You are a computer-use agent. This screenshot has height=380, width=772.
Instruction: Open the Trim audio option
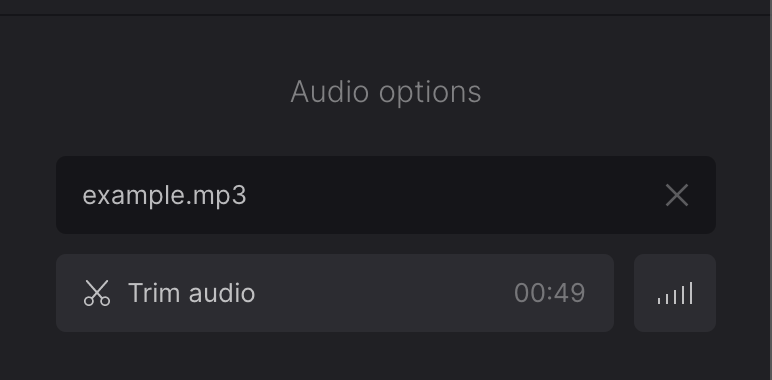click(x=335, y=293)
